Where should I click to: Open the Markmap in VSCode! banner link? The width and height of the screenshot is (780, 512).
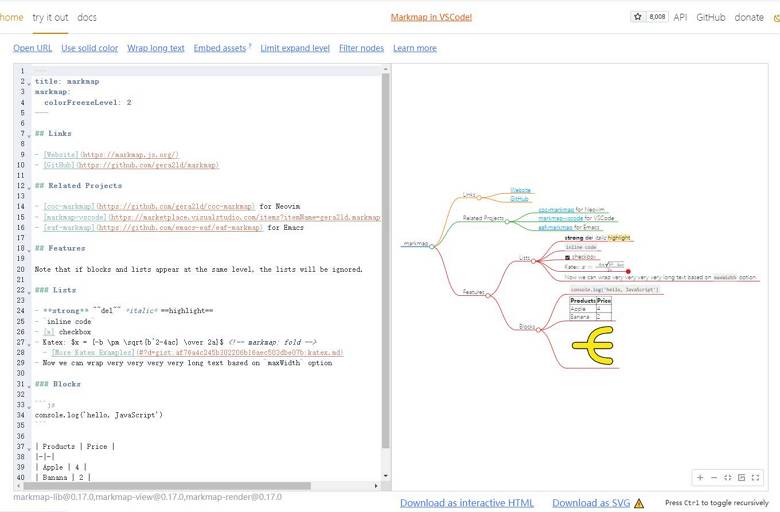pos(431,17)
